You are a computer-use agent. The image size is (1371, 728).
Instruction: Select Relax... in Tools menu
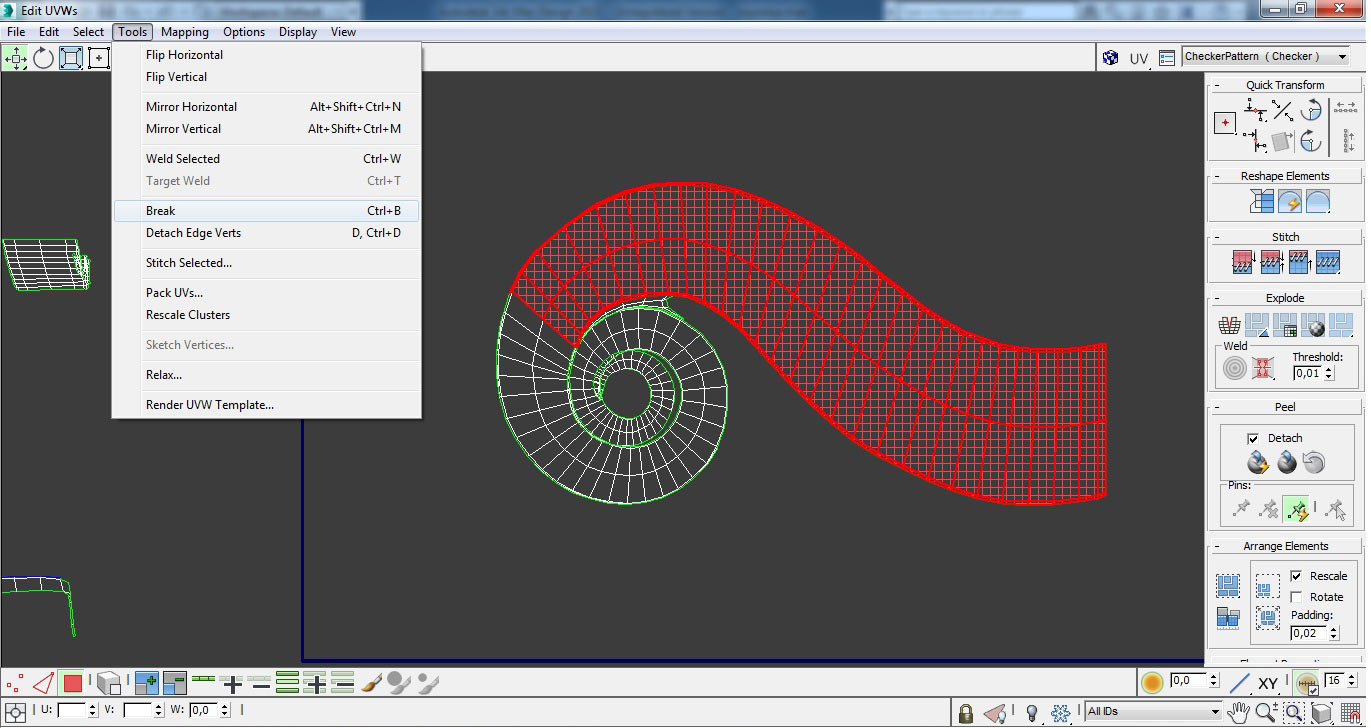pos(164,375)
